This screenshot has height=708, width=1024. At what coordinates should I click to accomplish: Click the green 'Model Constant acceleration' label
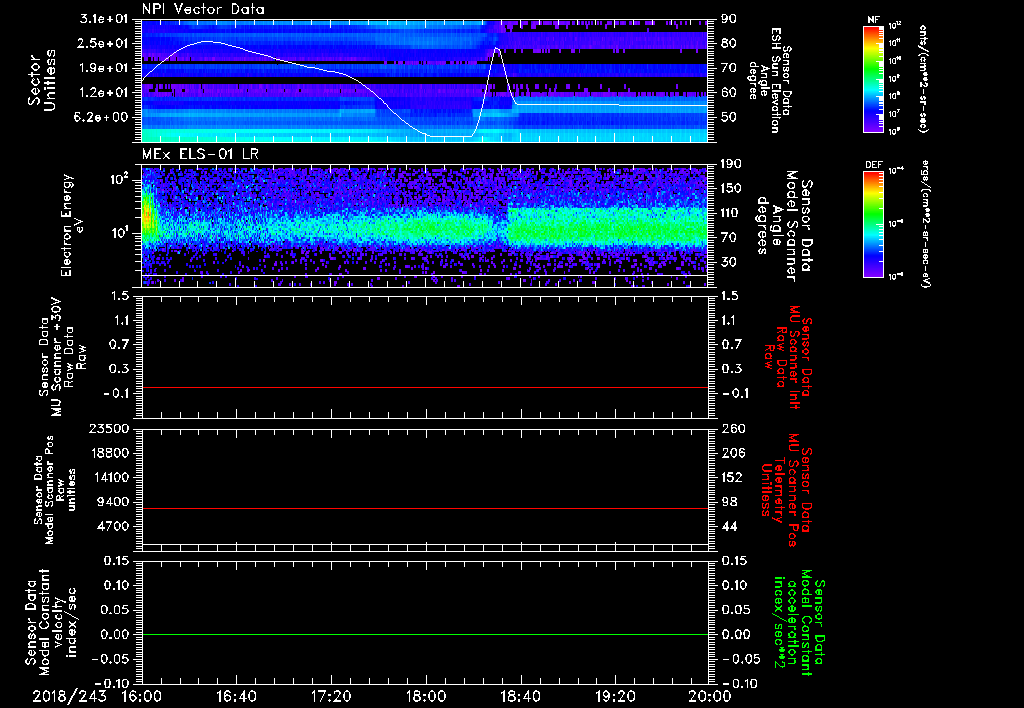coord(798,622)
